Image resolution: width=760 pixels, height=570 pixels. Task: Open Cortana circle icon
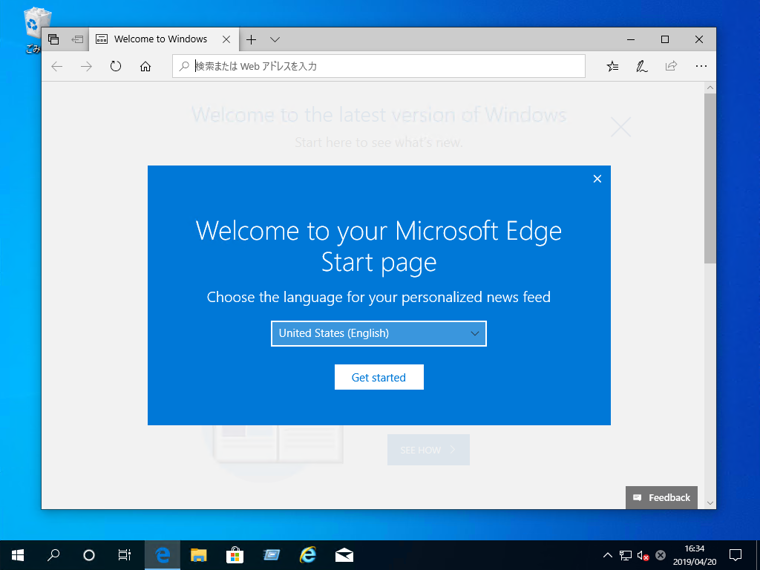pyautogui.click(x=89, y=555)
